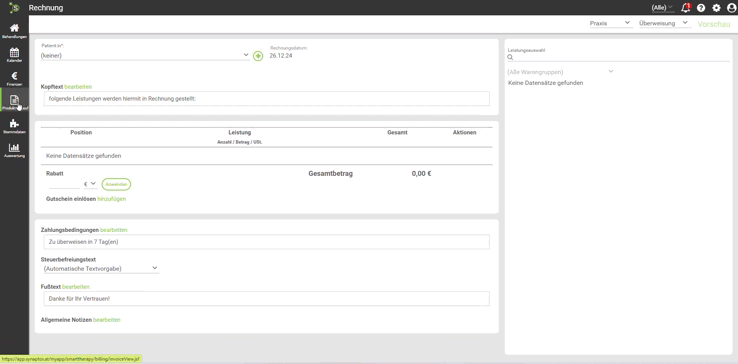Open the (Alle) filter dropdown in header

click(x=663, y=8)
